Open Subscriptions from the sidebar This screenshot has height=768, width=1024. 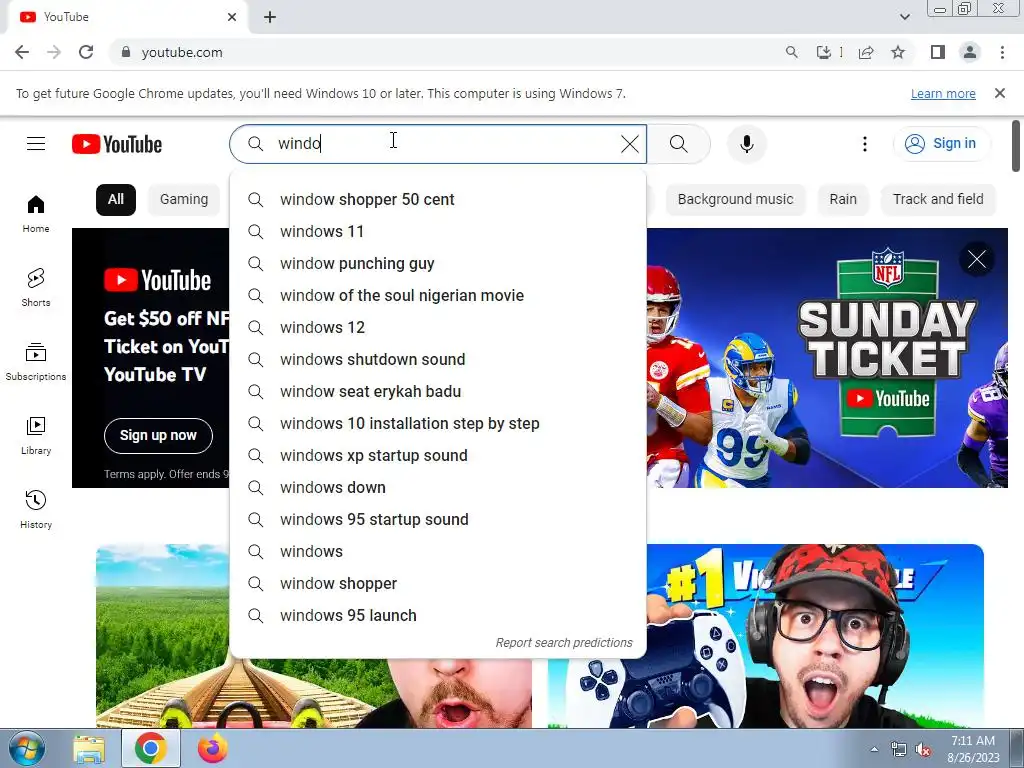(x=36, y=361)
